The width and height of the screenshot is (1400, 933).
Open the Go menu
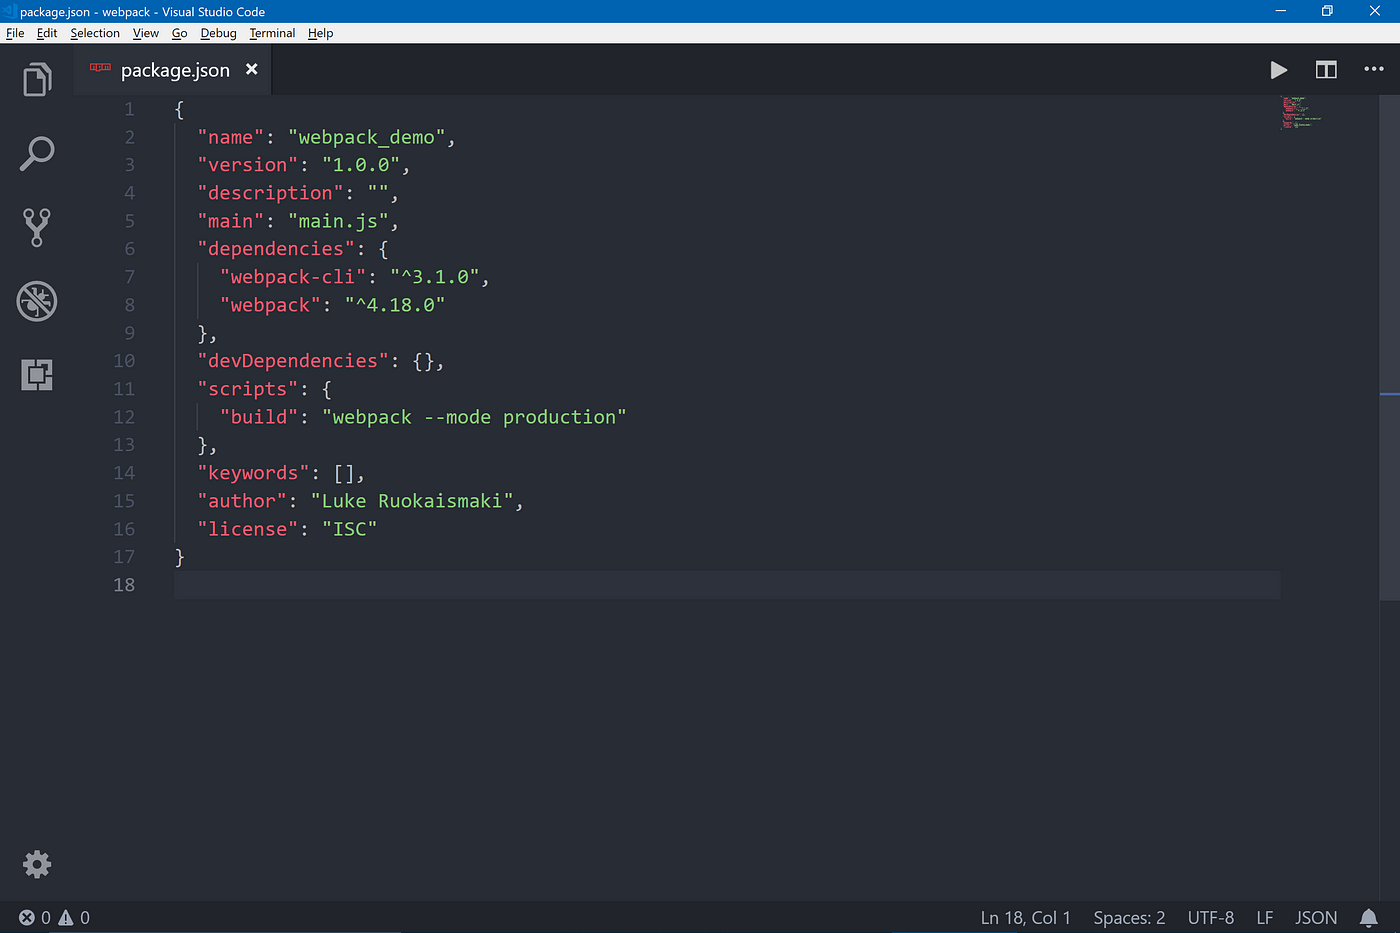[x=180, y=33]
